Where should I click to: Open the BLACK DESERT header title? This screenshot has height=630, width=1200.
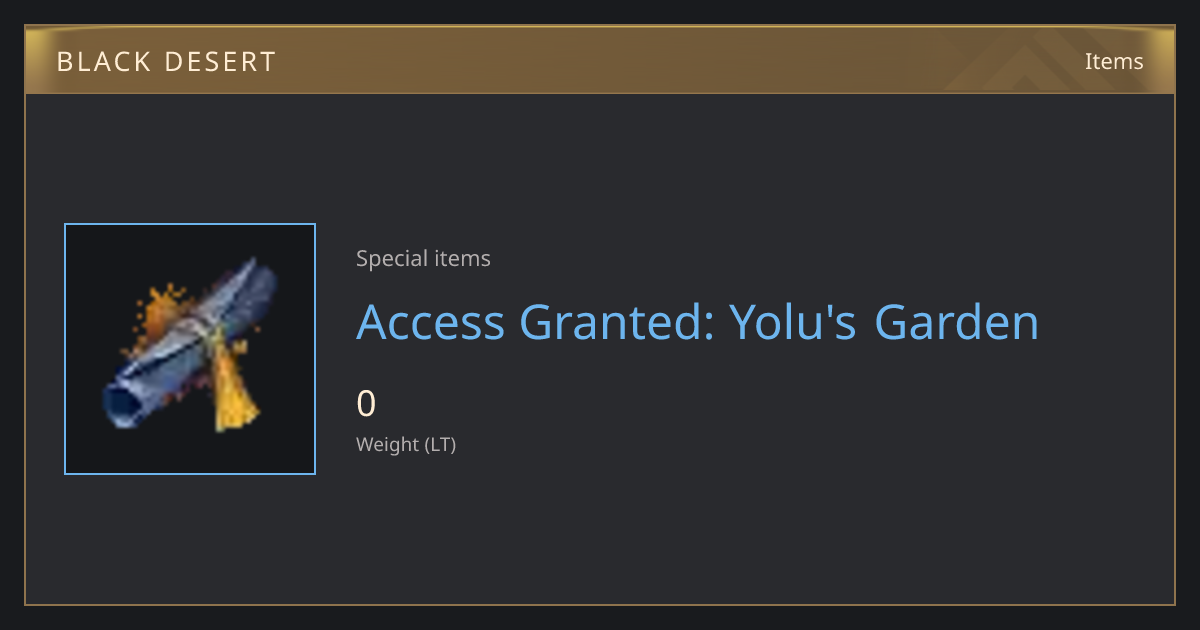coord(166,62)
